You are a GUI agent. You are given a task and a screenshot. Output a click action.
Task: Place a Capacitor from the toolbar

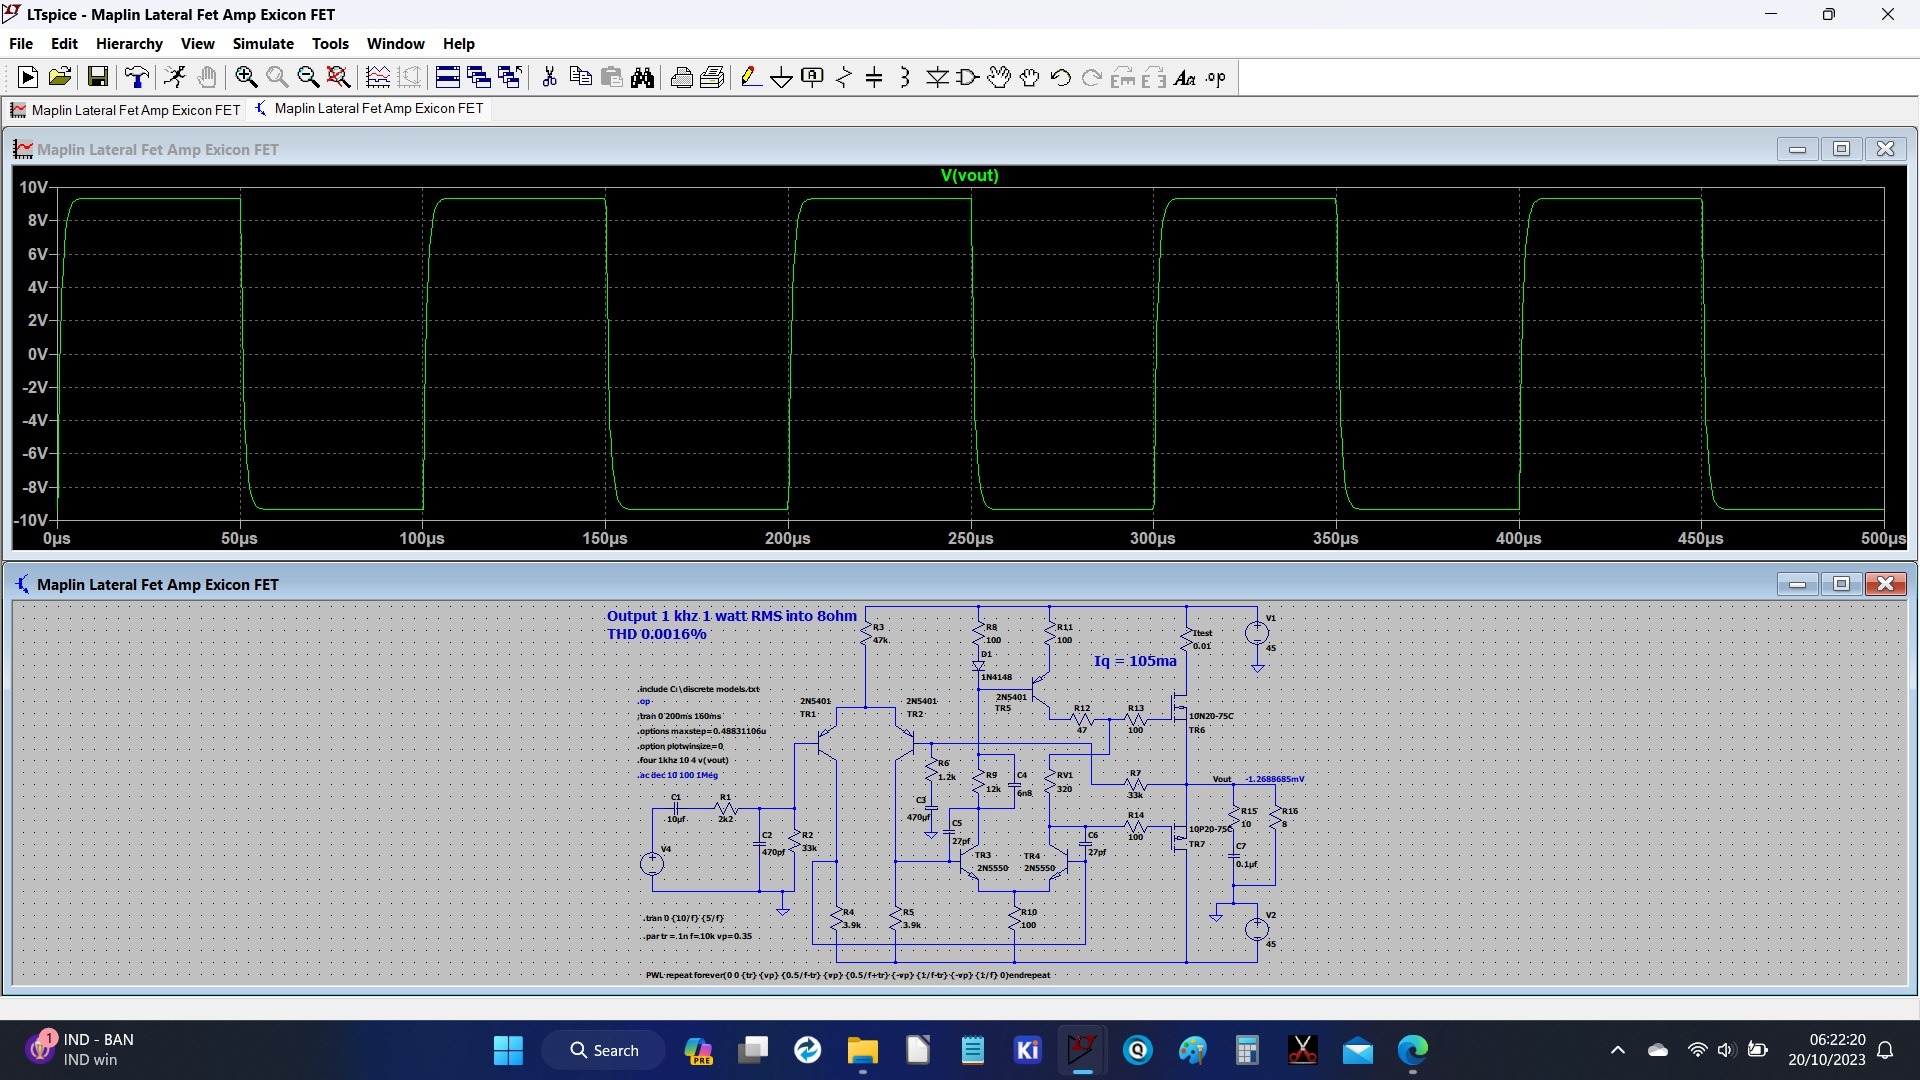pyautogui.click(x=874, y=77)
